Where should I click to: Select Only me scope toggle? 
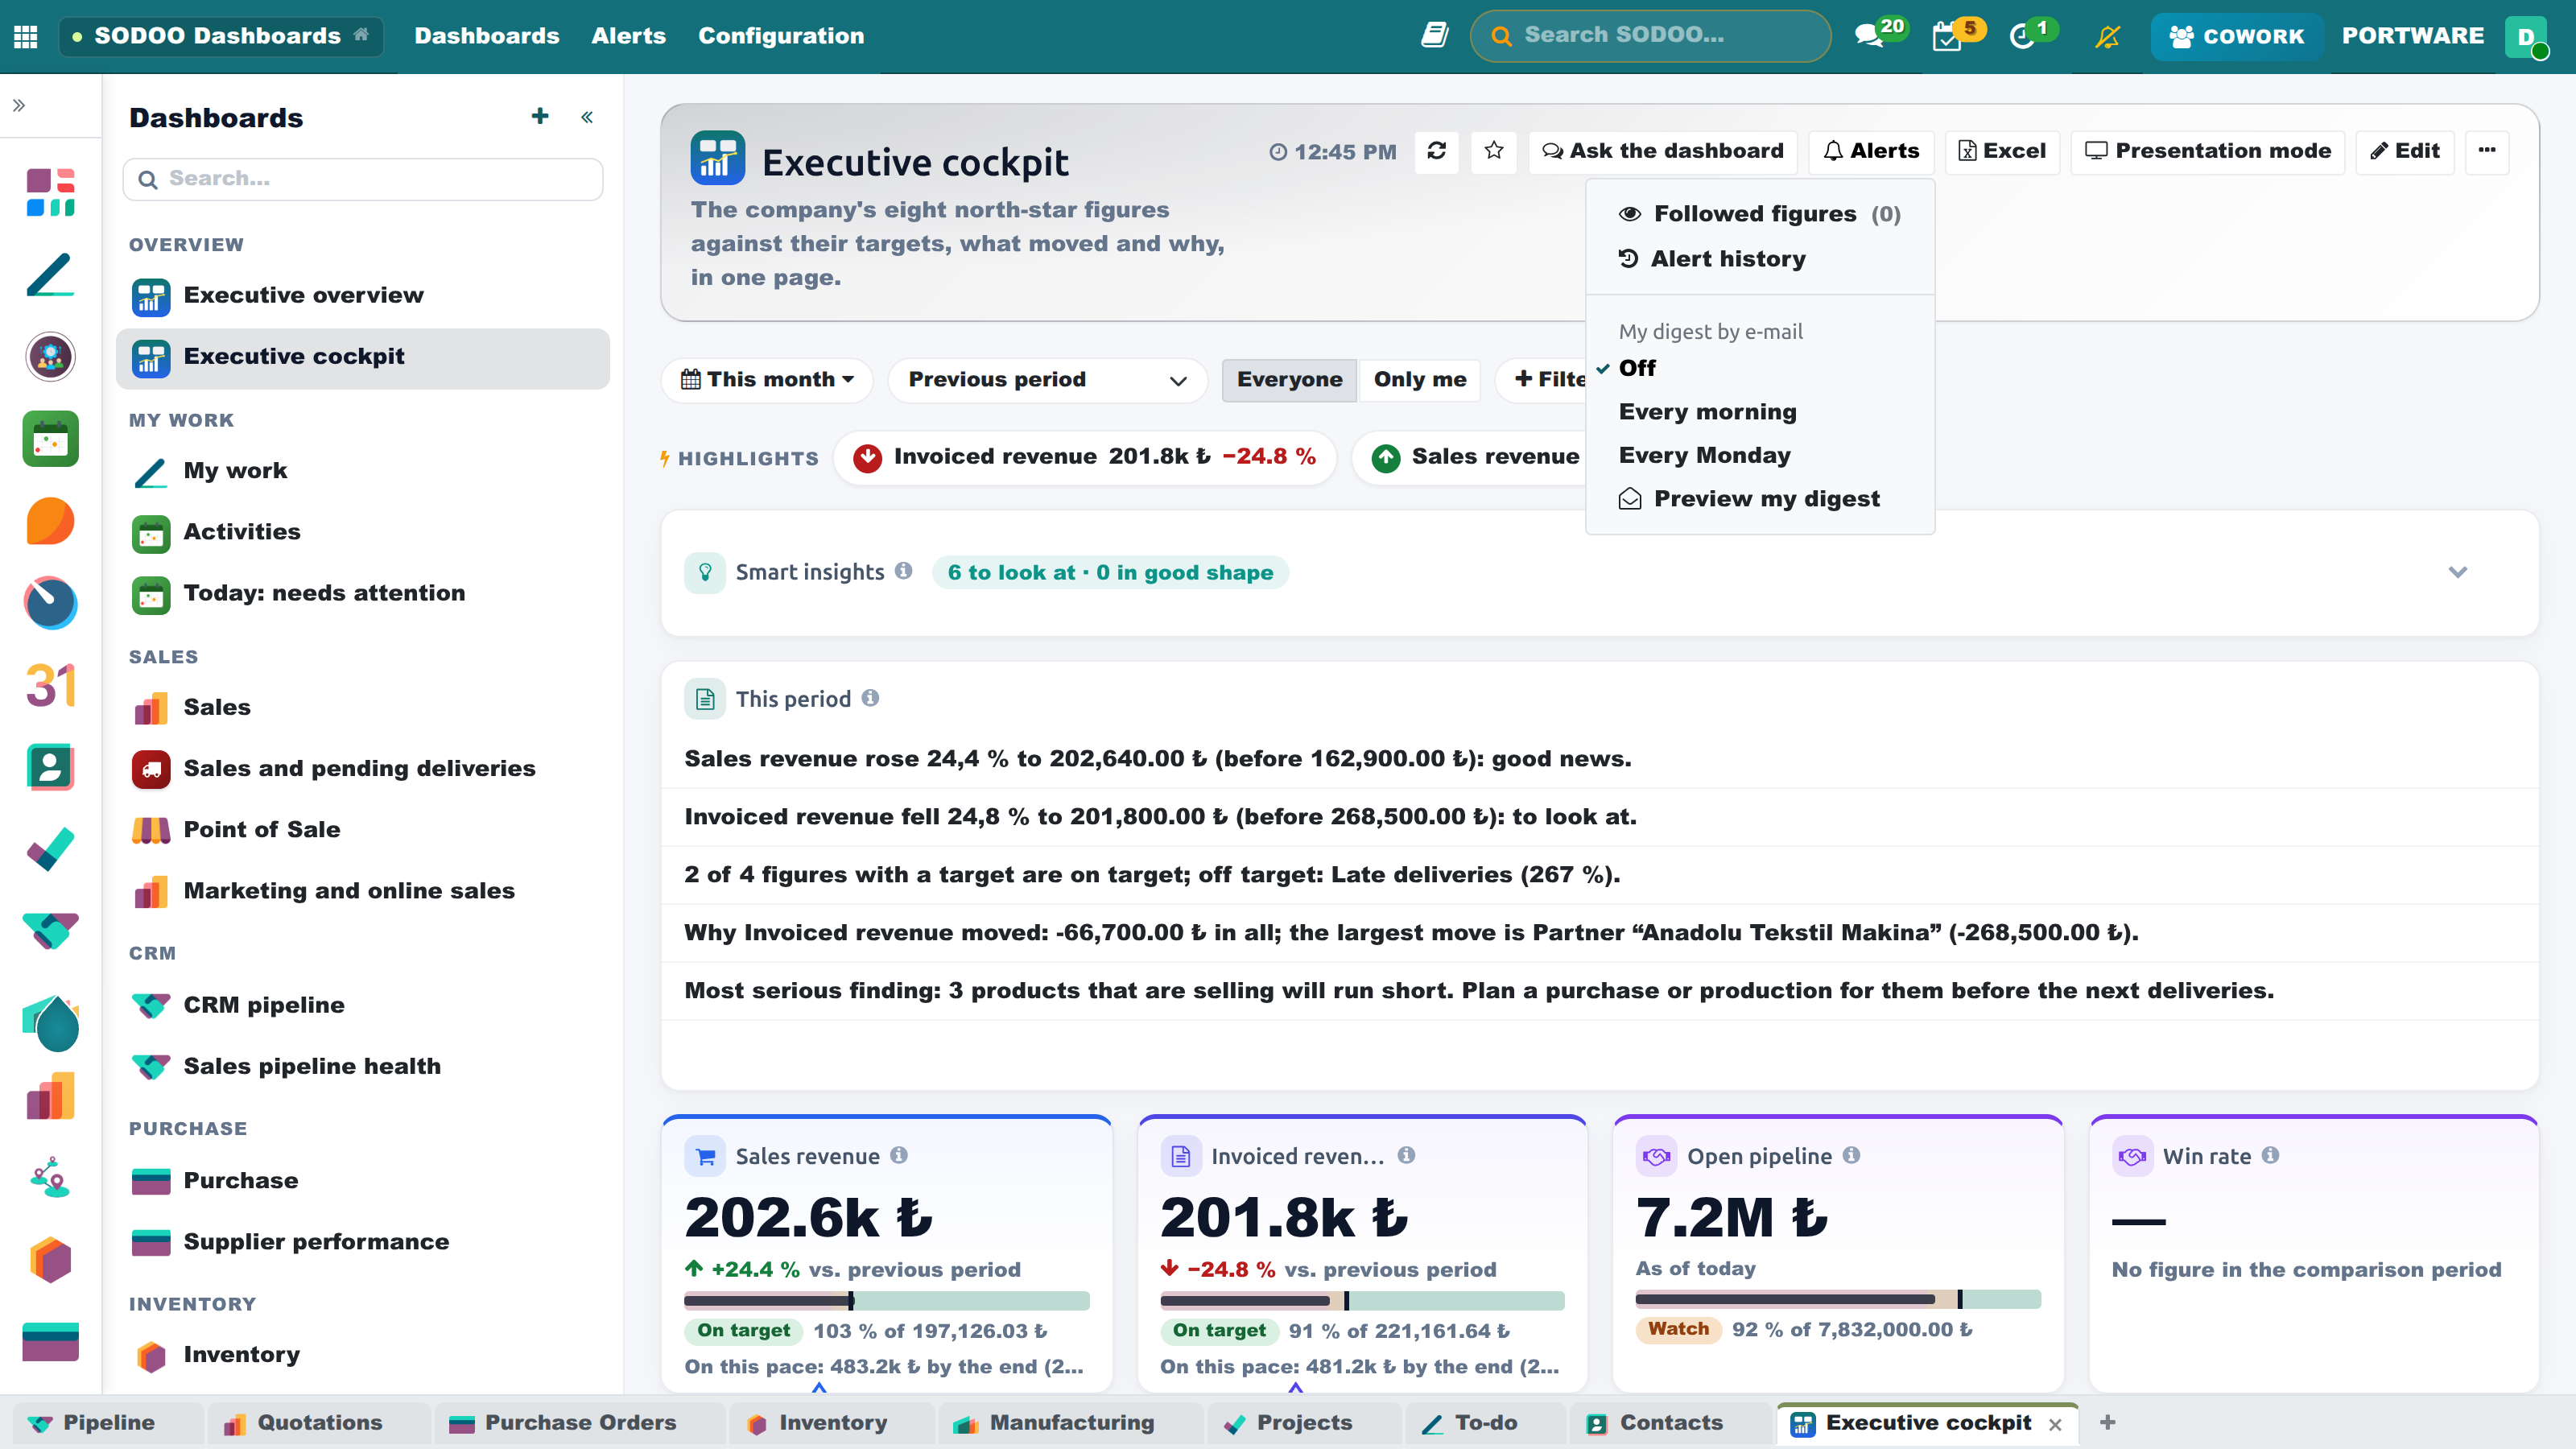click(1420, 380)
